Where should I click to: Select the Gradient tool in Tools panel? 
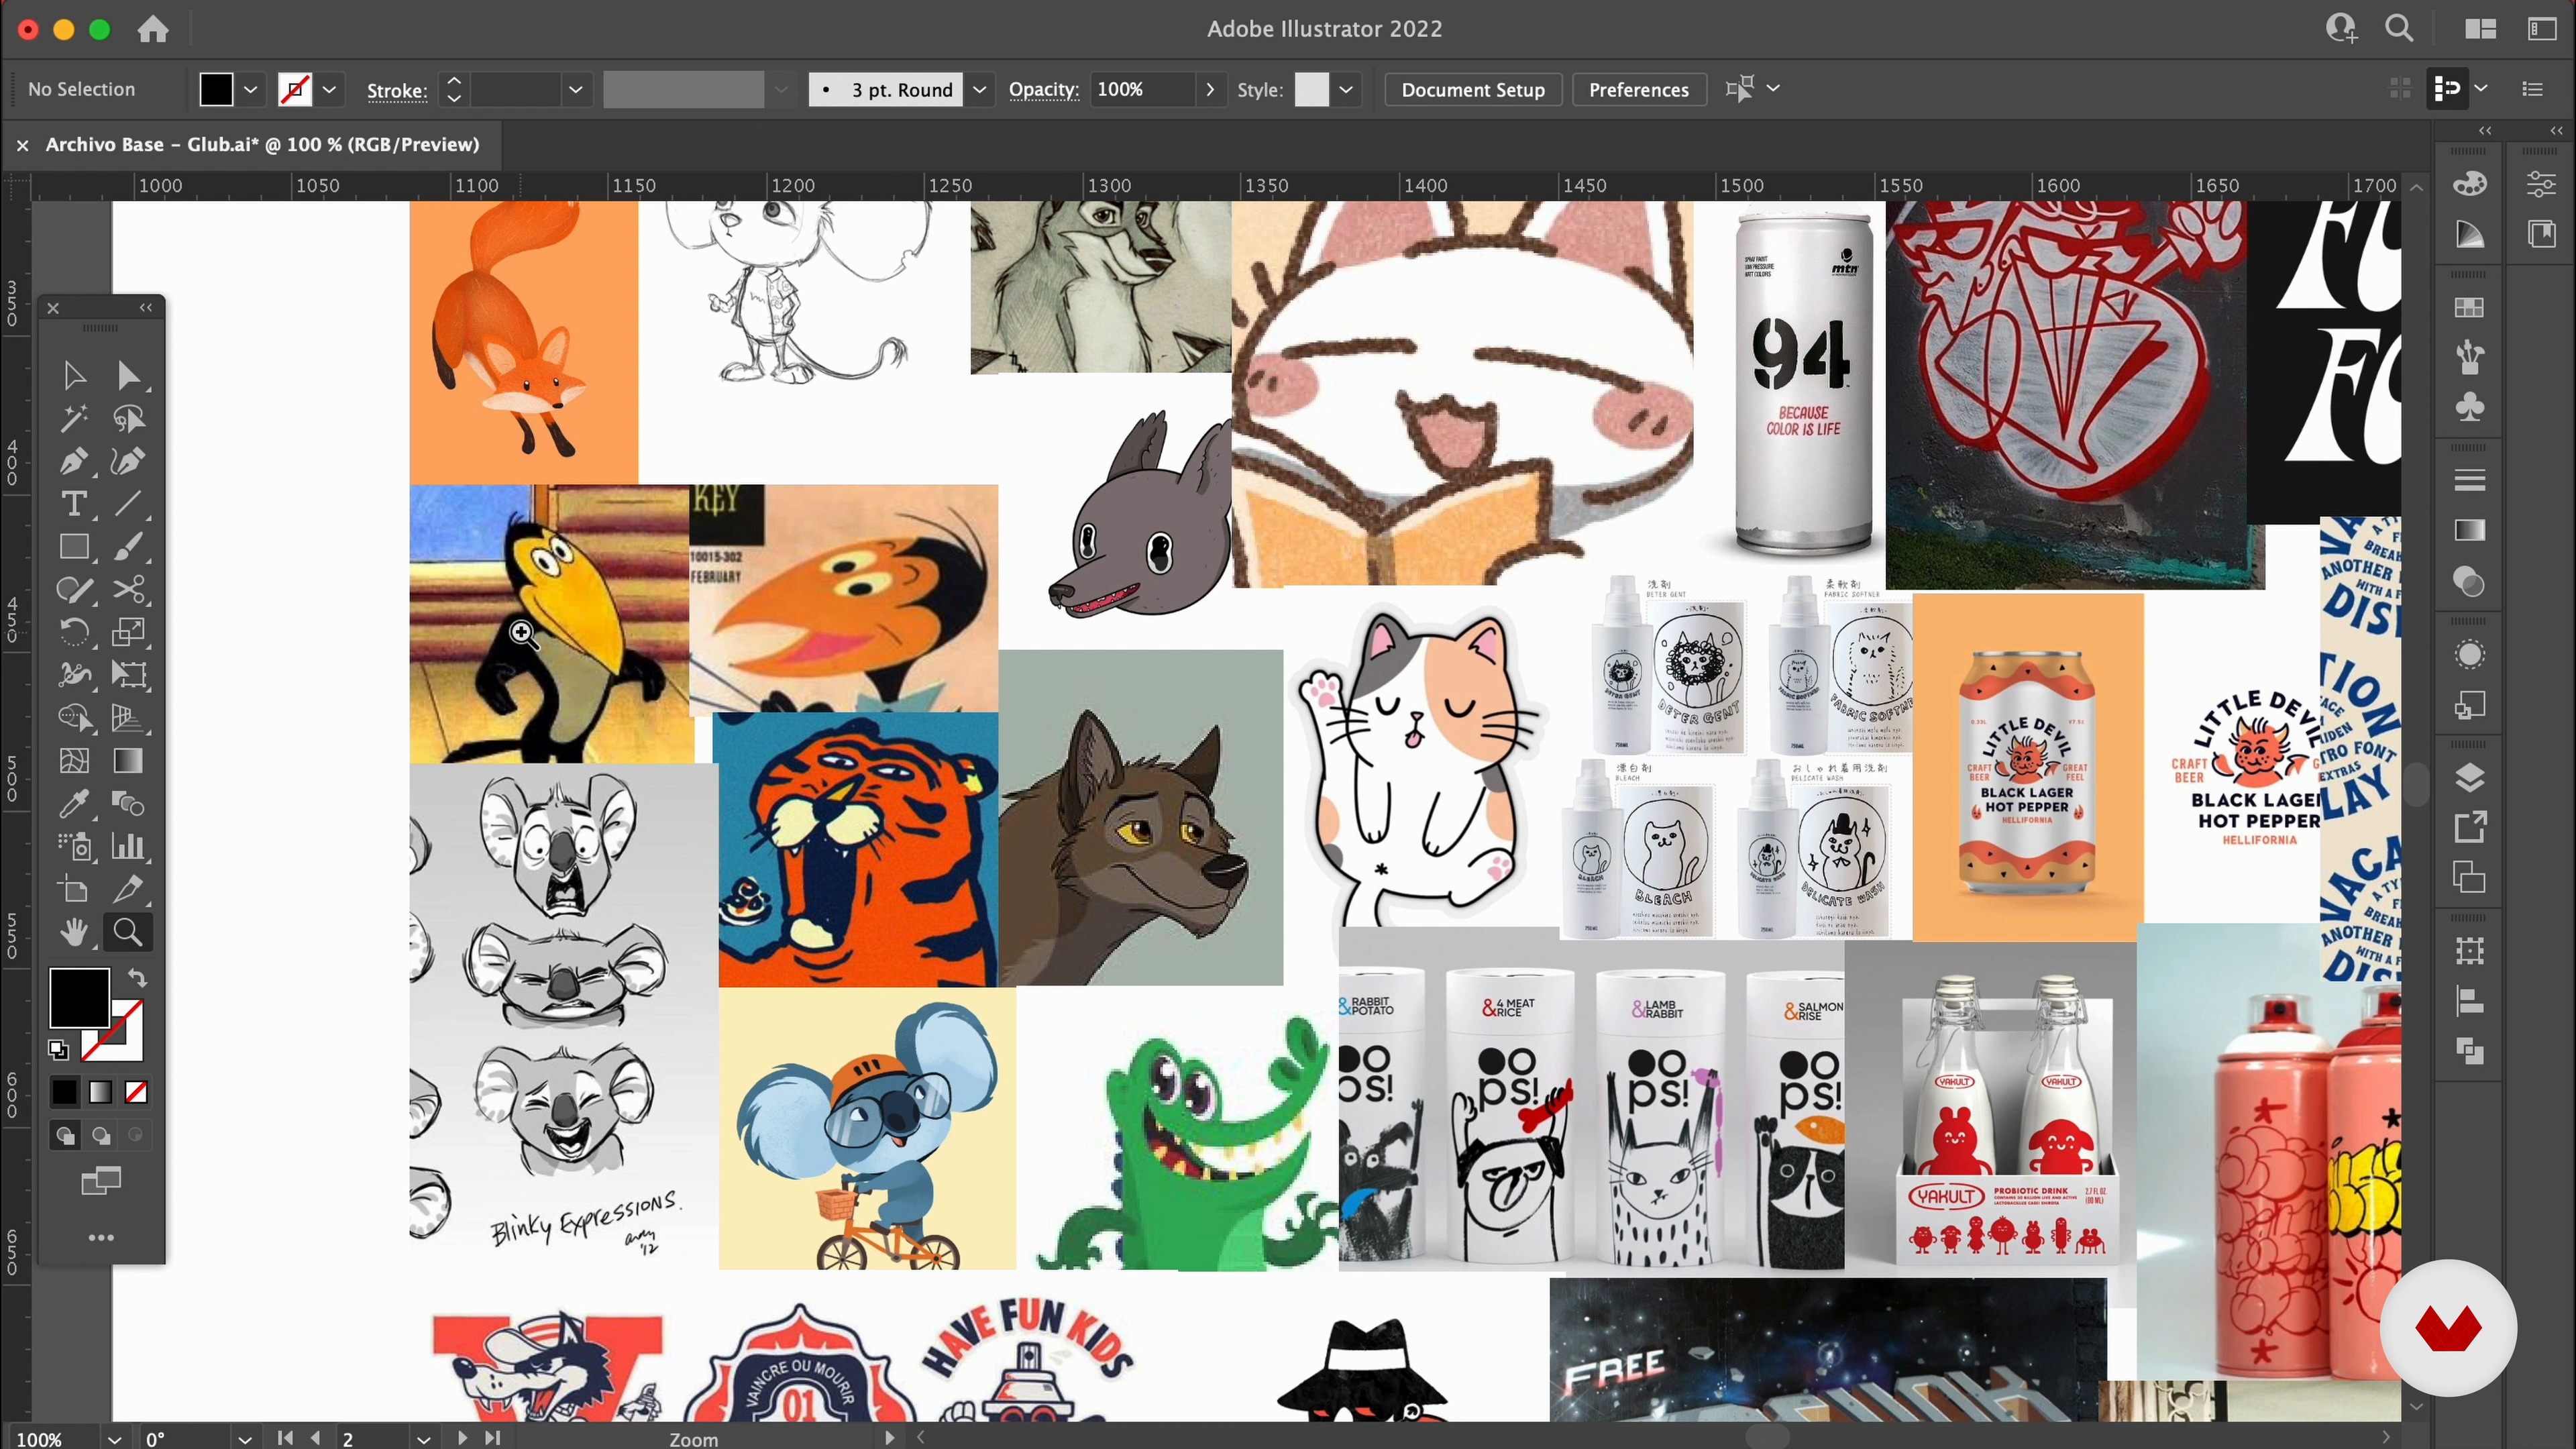128,761
